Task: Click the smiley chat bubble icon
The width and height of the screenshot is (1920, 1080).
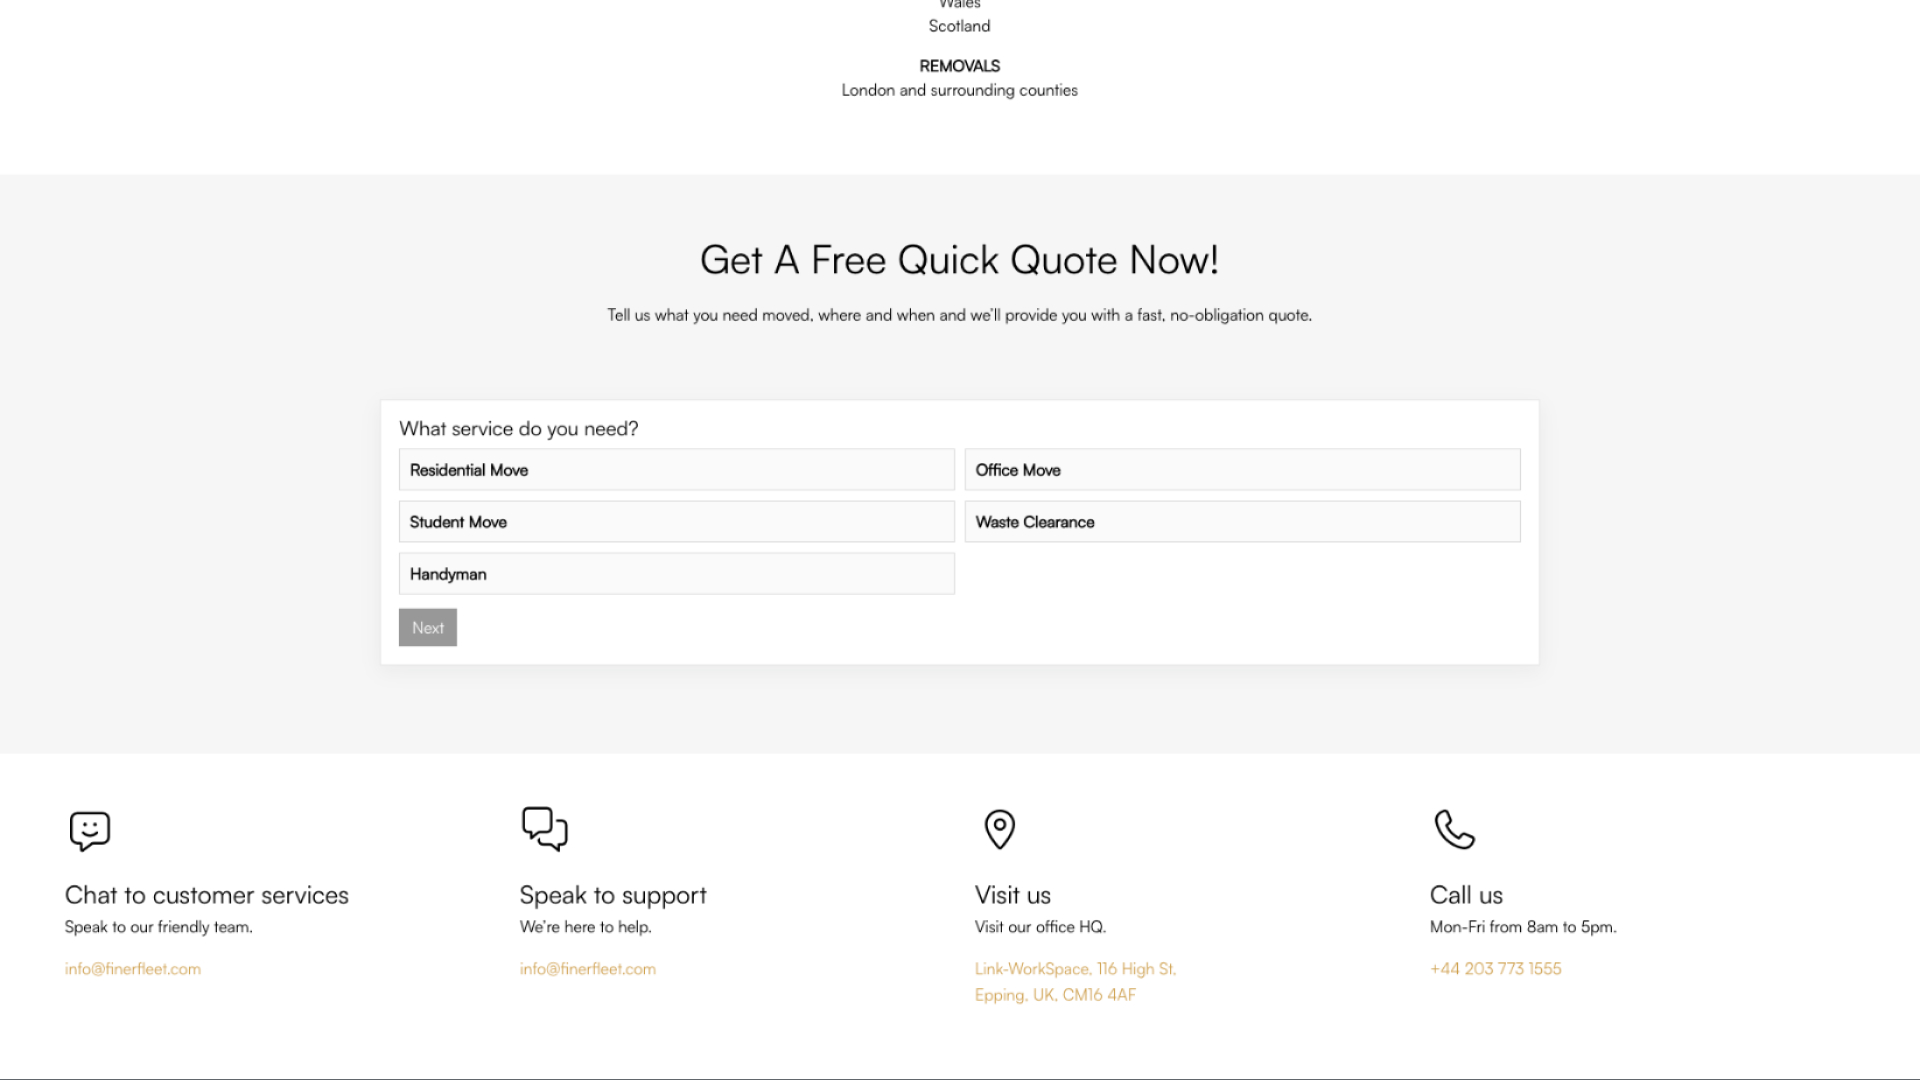Action: tap(89, 830)
